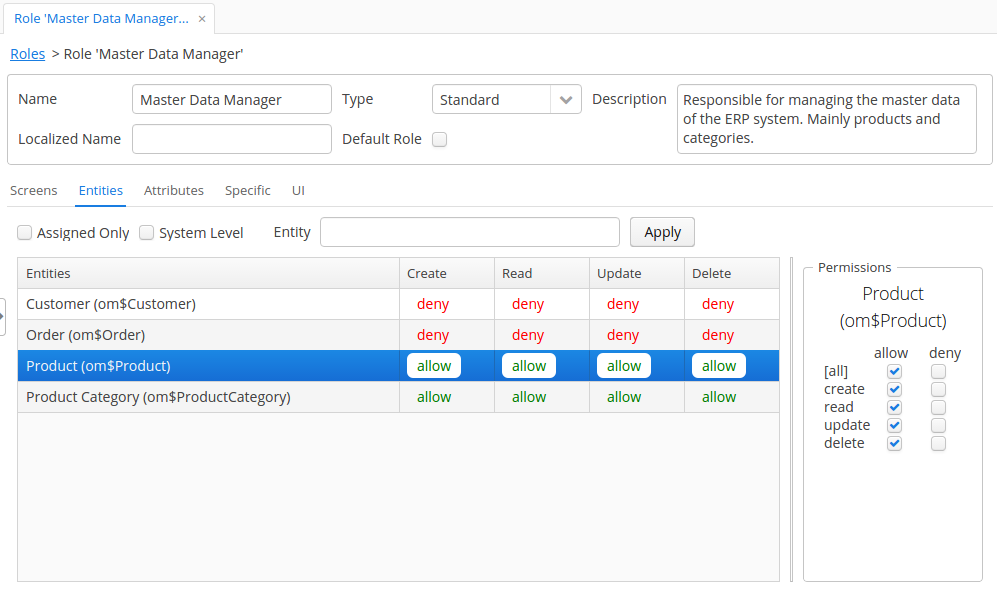Viewport: 997px width, 591px height.
Task: Uncheck the update allow permission checkbox
Action: pos(895,425)
